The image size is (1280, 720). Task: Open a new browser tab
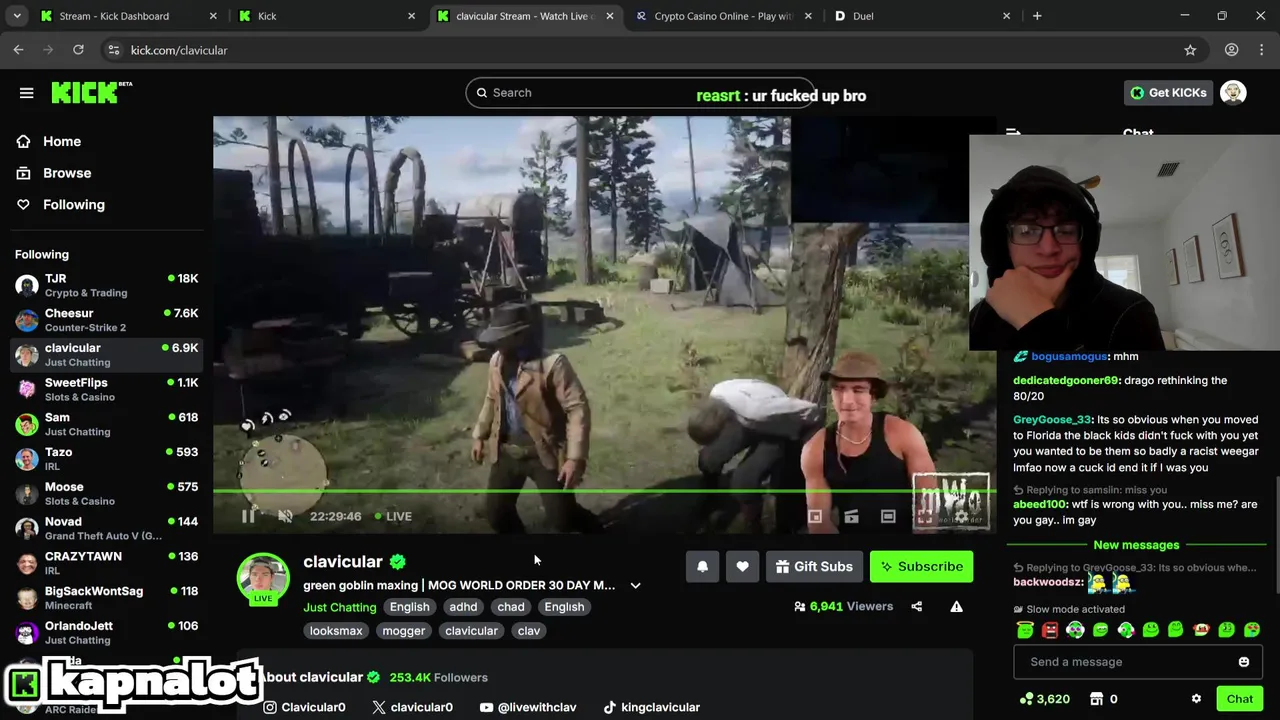click(x=1037, y=16)
